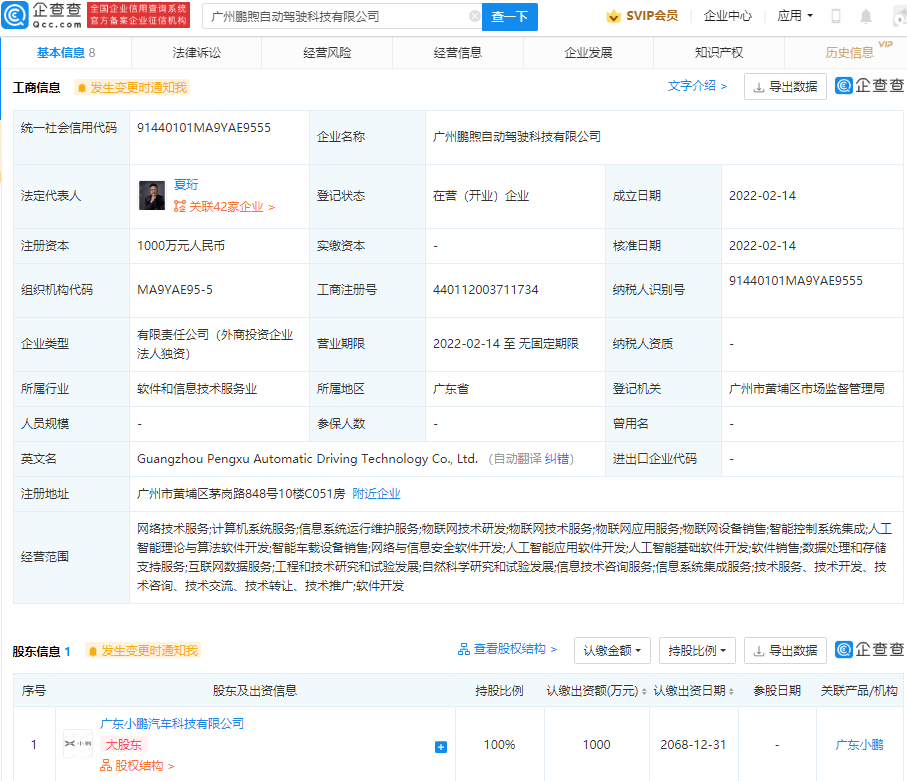Open the 持股比例 dropdown
This screenshot has height=781, width=907.
(x=693, y=650)
